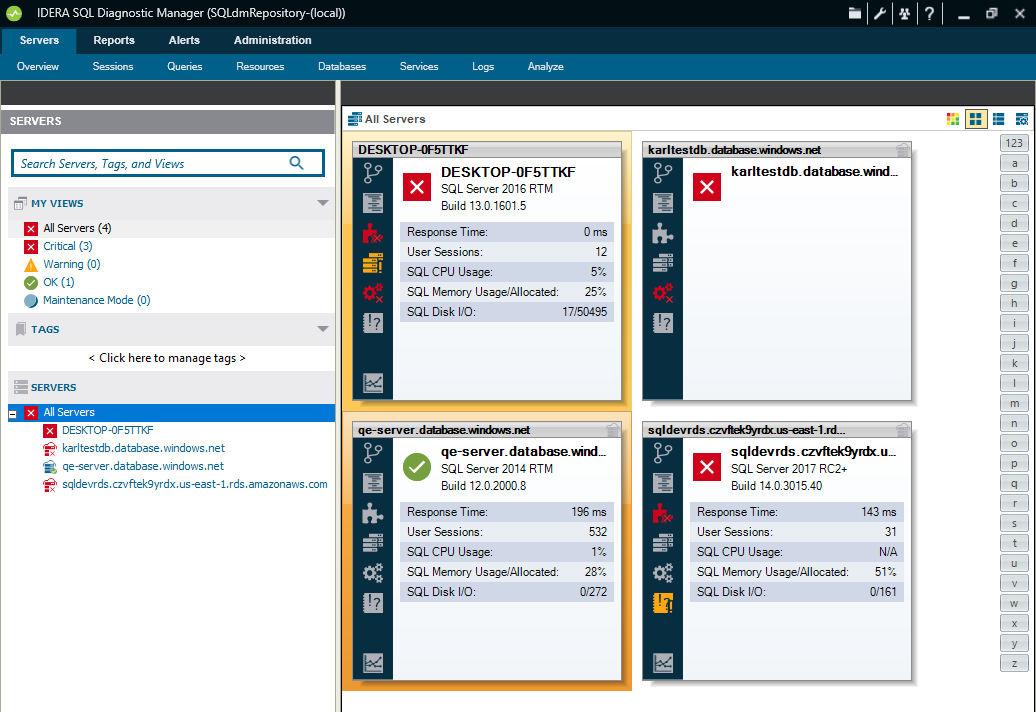Viewport: 1036px width, 712px height.
Task: Open the Reports main tab
Action: click(114, 40)
